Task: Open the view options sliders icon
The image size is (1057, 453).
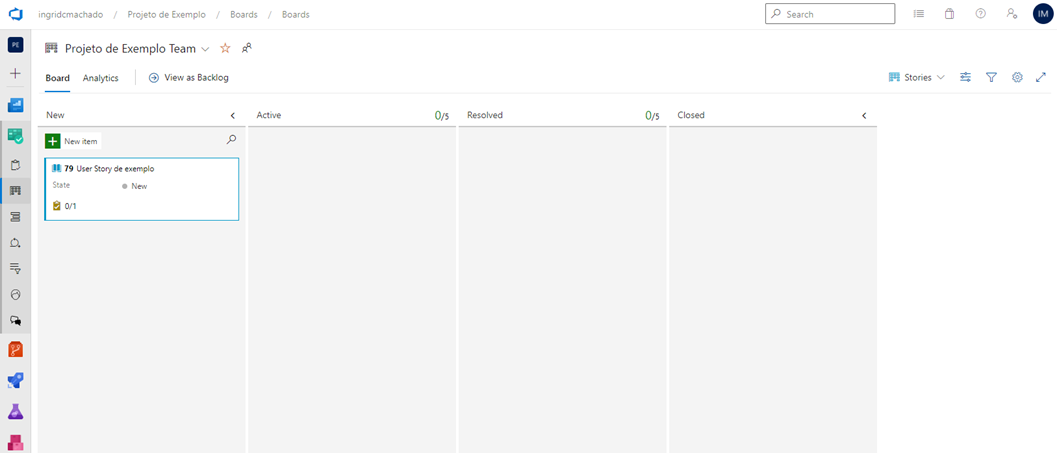Action: (x=966, y=78)
